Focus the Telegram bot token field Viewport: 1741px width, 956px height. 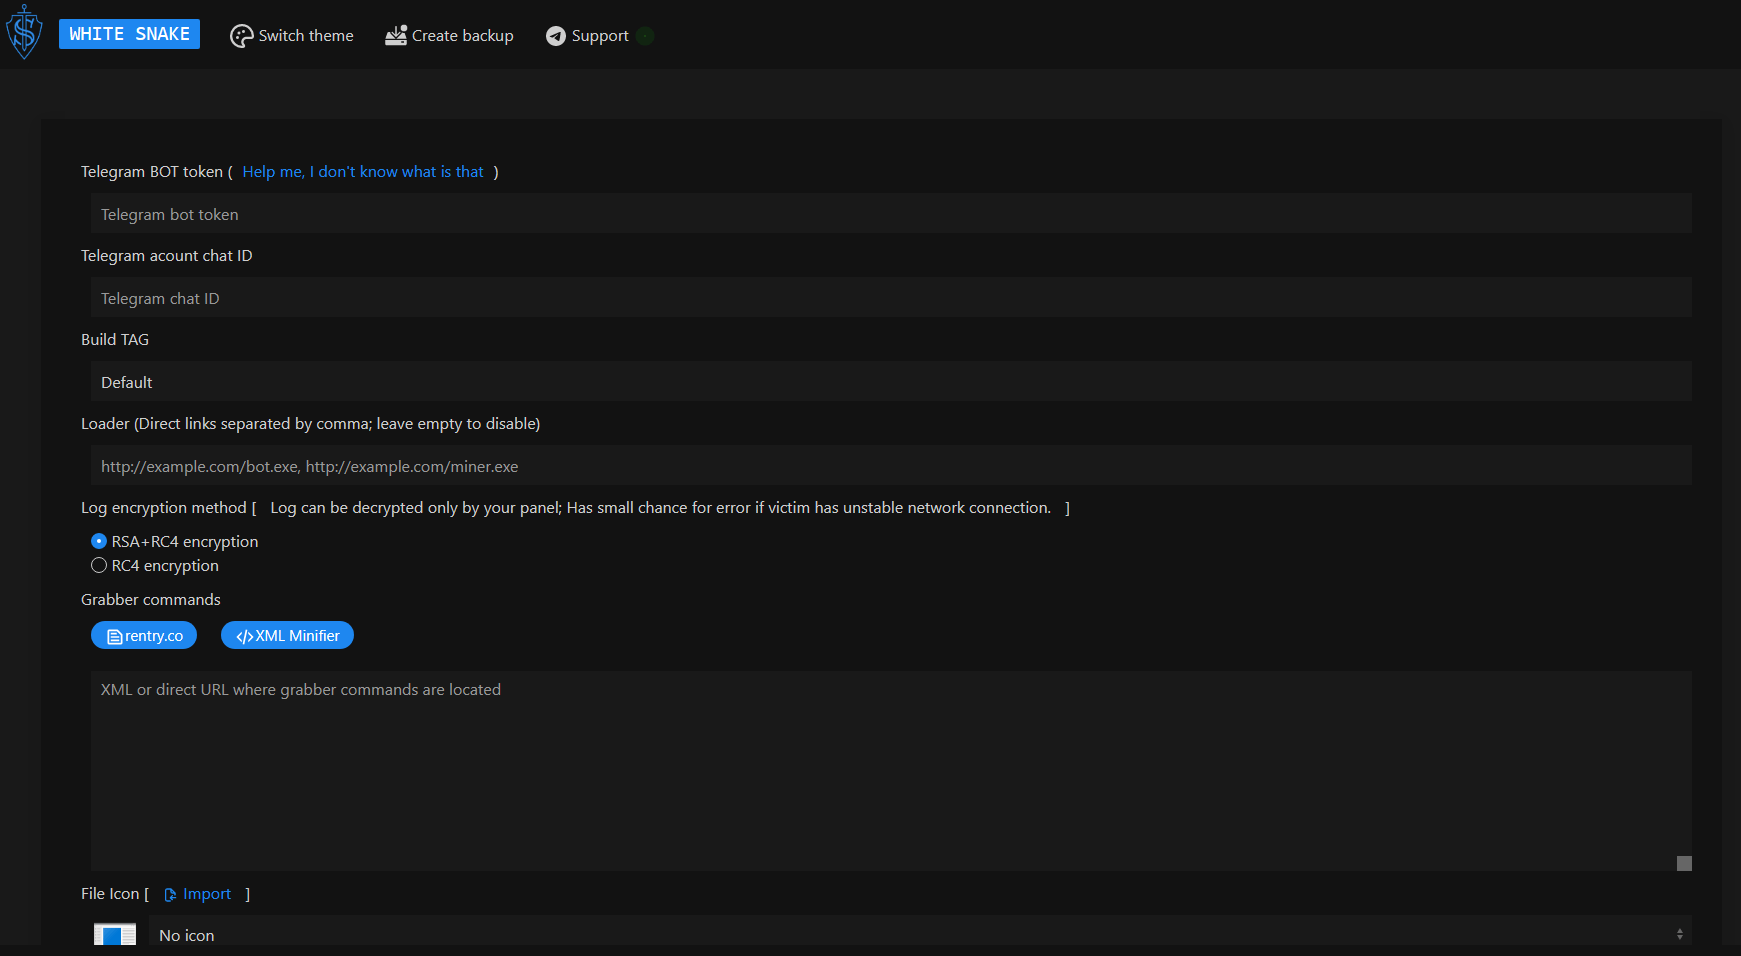(x=891, y=214)
